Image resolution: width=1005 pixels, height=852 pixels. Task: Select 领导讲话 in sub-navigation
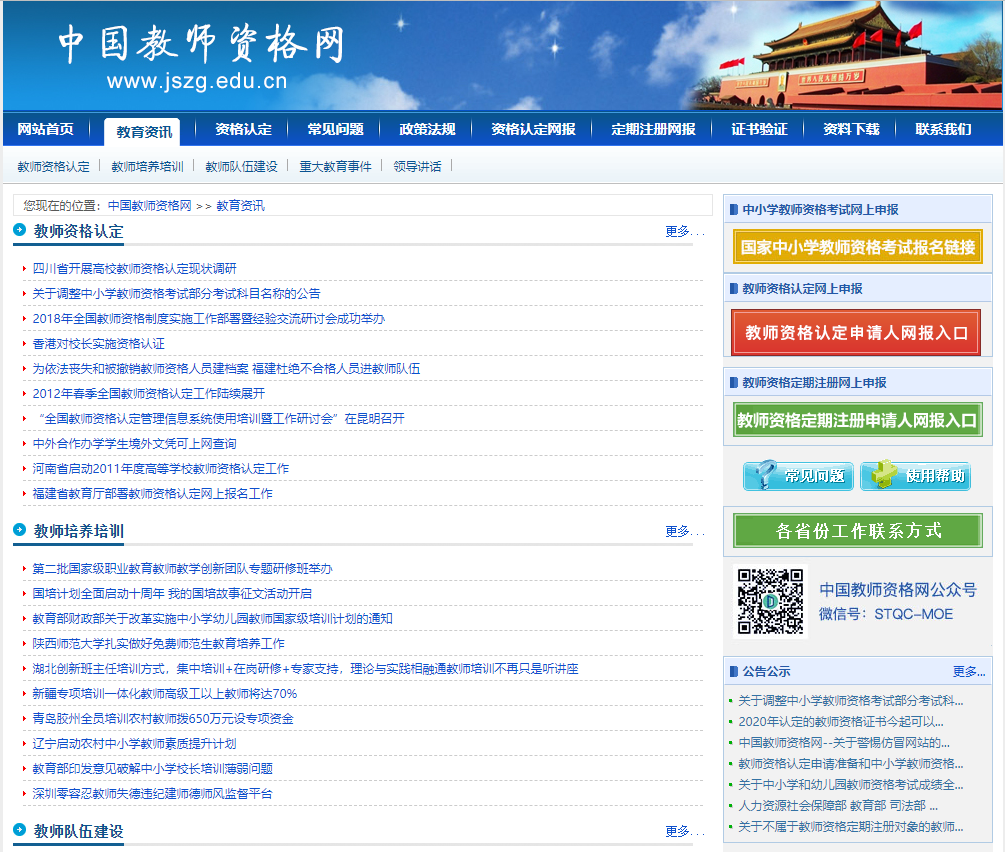(417, 167)
